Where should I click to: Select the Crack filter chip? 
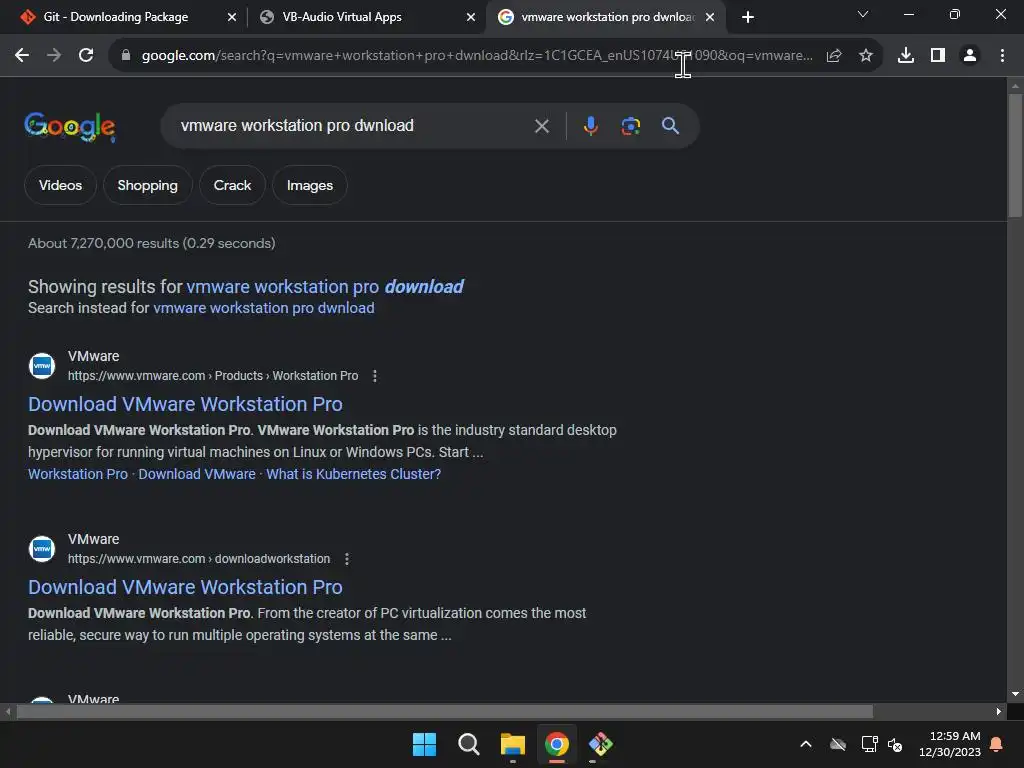232,185
